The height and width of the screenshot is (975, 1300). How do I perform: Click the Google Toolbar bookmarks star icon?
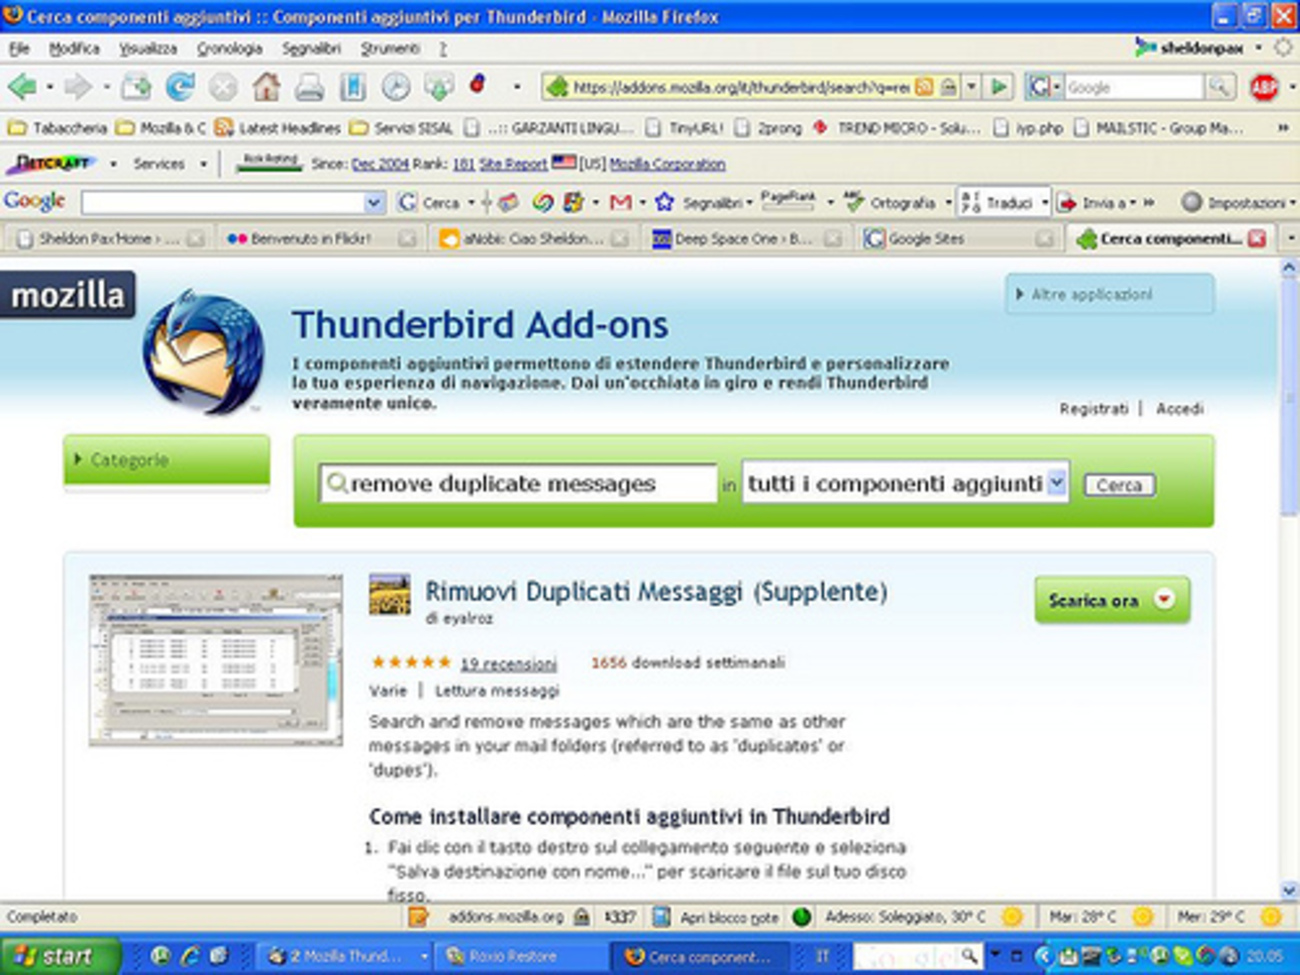[x=664, y=202]
